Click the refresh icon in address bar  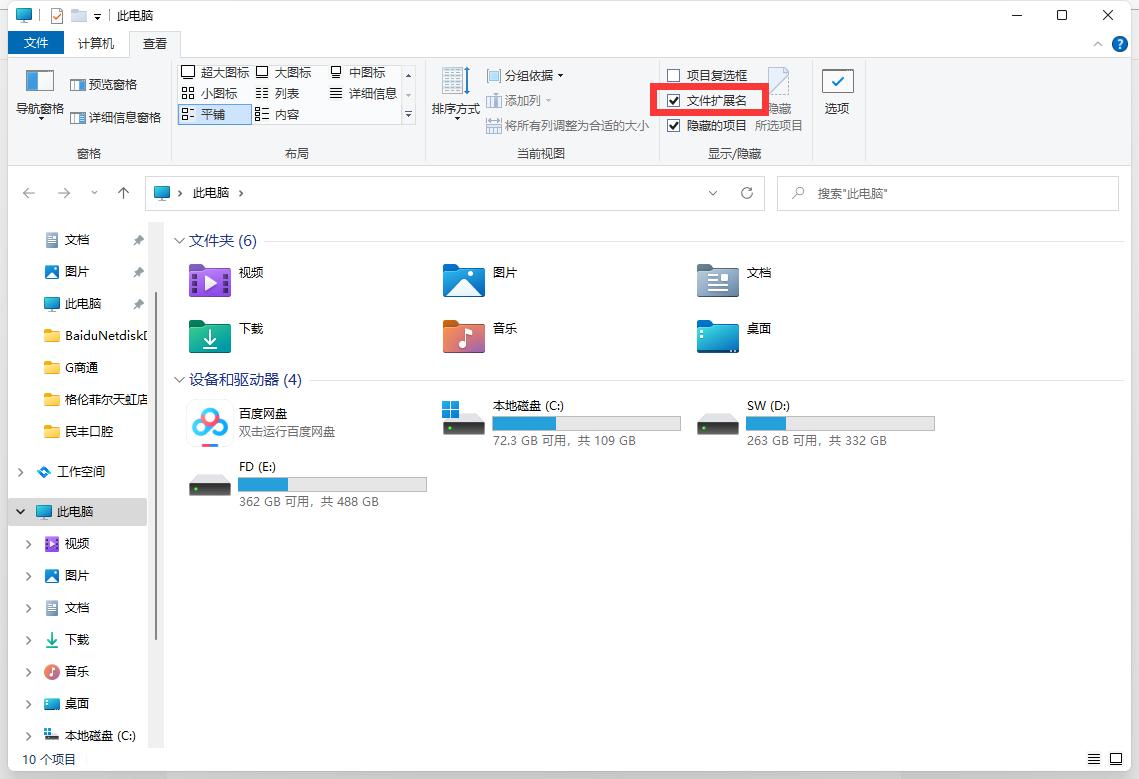746,193
